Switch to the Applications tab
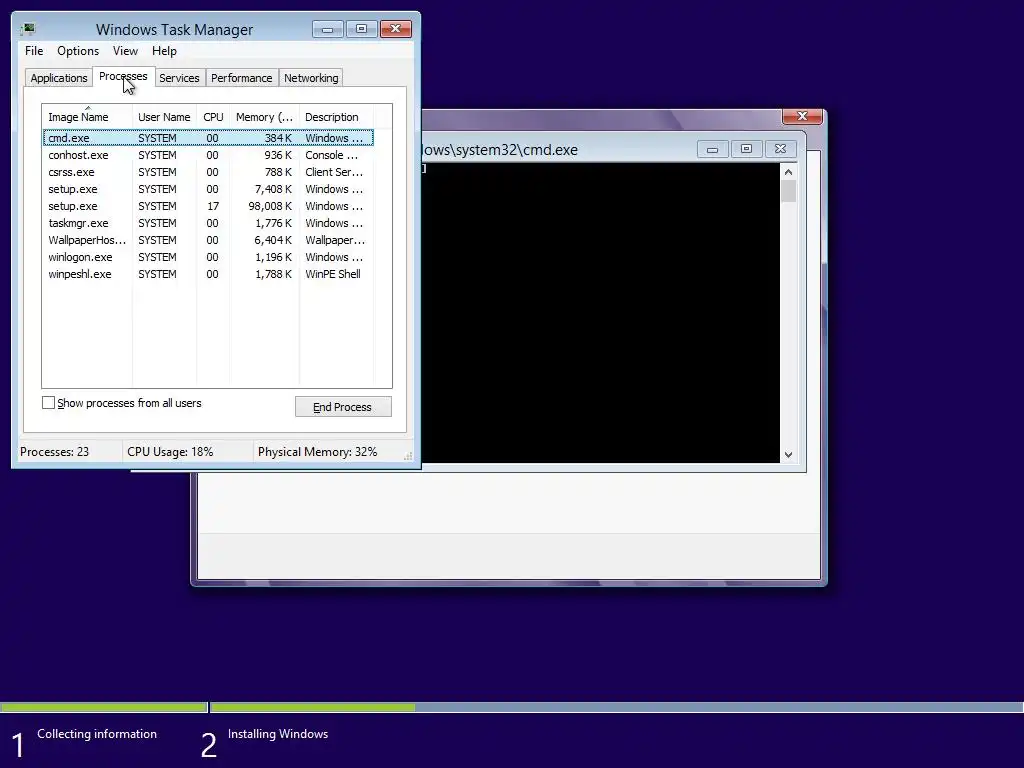The width and height of the screenshot is (1024, 768). point(59,78)
